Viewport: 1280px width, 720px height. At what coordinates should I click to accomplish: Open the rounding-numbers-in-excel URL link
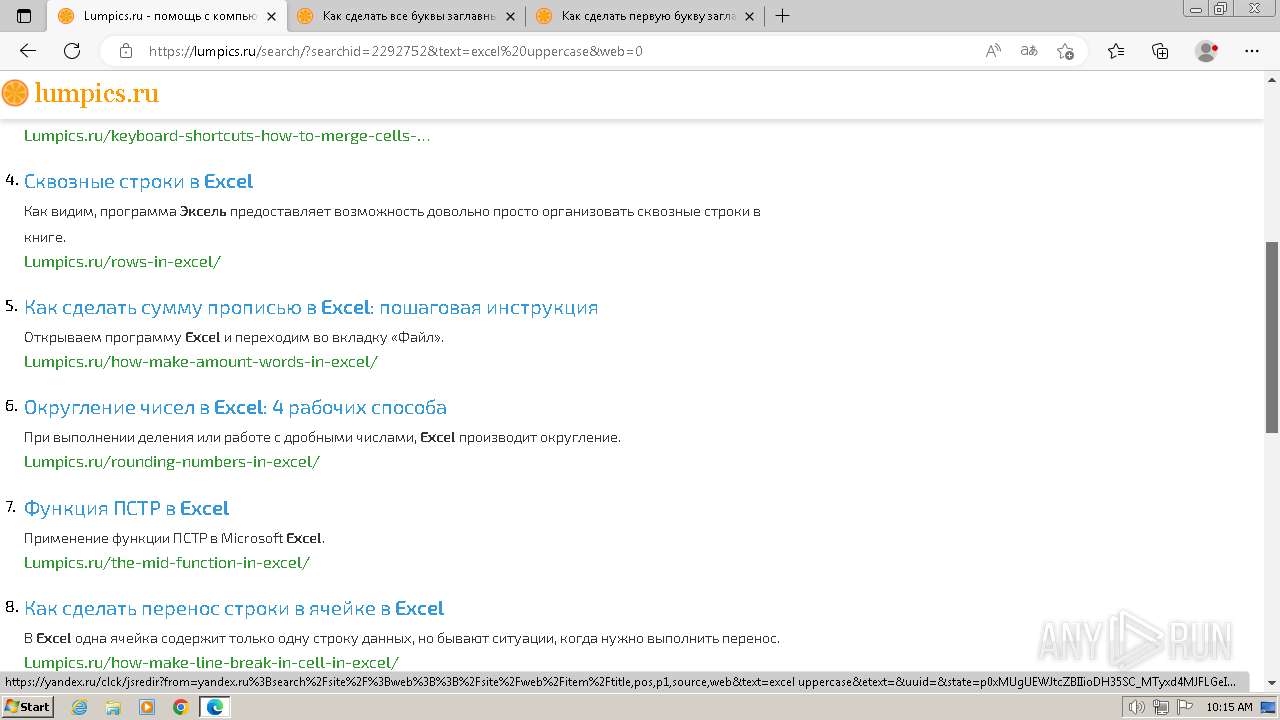[172, 462]
